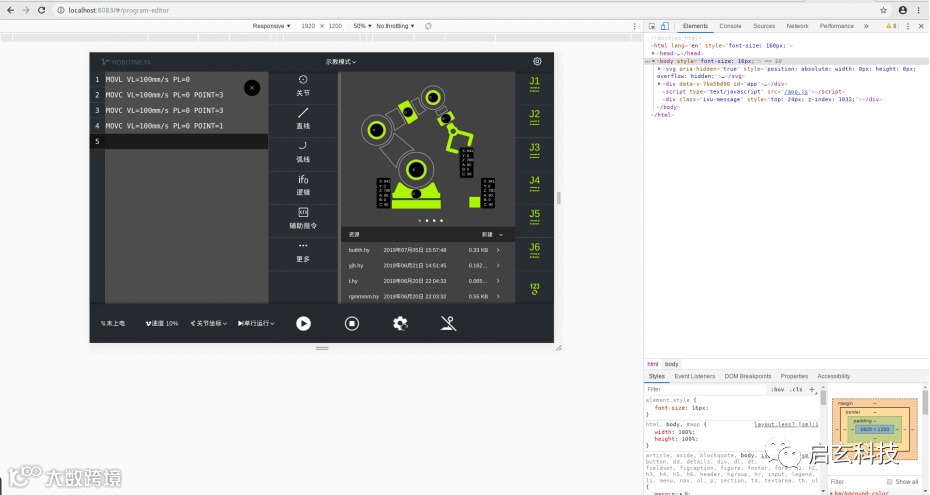
Task: Expand the svg aria-hidden node
Action: (659, 69)
